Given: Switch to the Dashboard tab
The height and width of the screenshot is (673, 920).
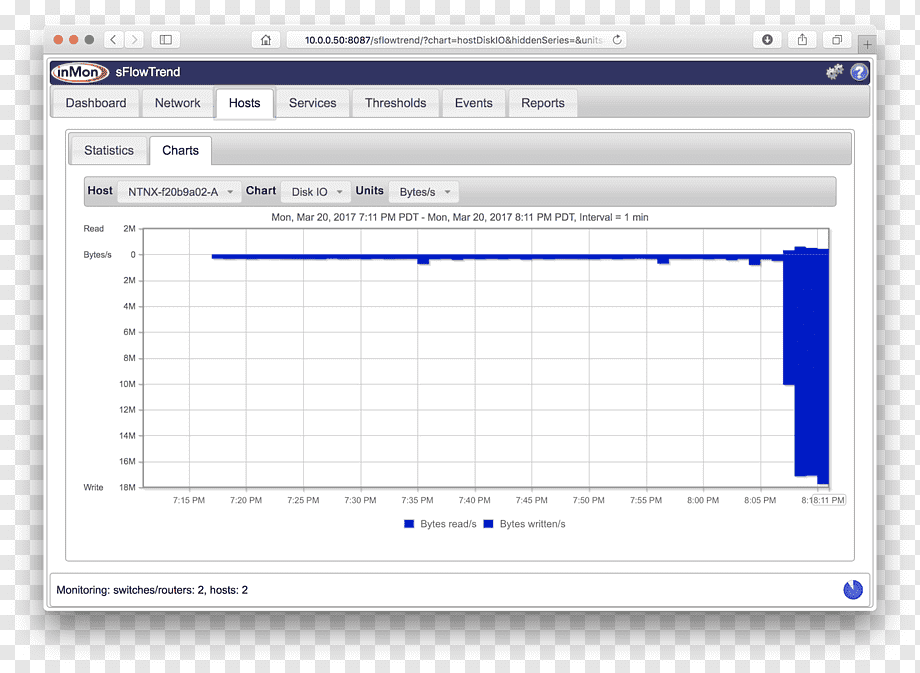Looking at the screenshot, I should (x=96, y=103).
